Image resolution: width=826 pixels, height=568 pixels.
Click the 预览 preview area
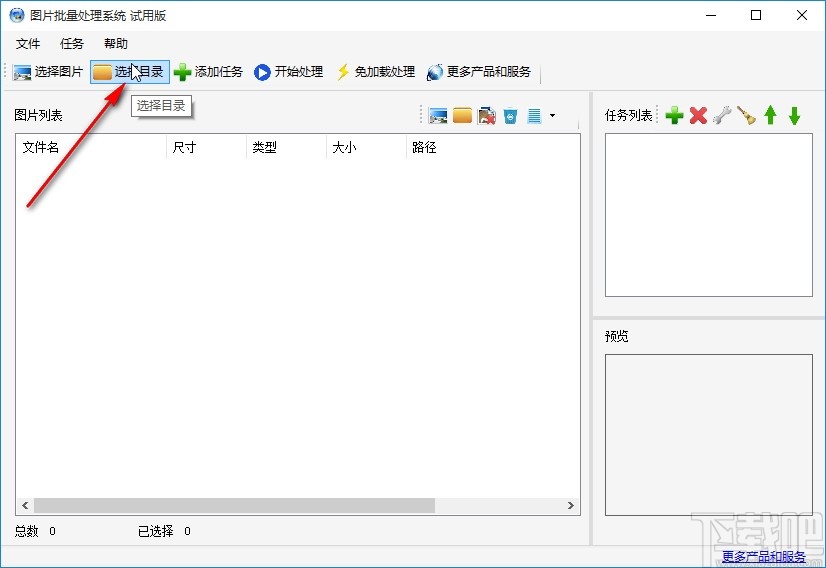[x=709, y=435]
